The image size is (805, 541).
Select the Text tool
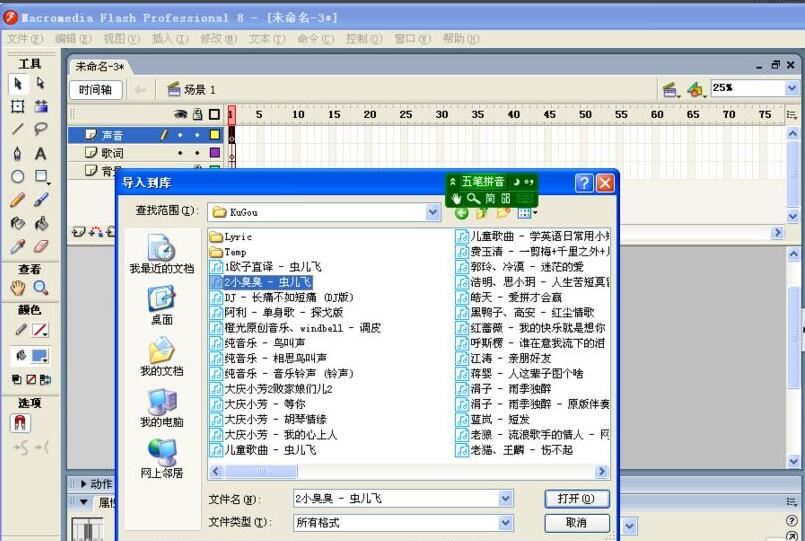(41, 153)
